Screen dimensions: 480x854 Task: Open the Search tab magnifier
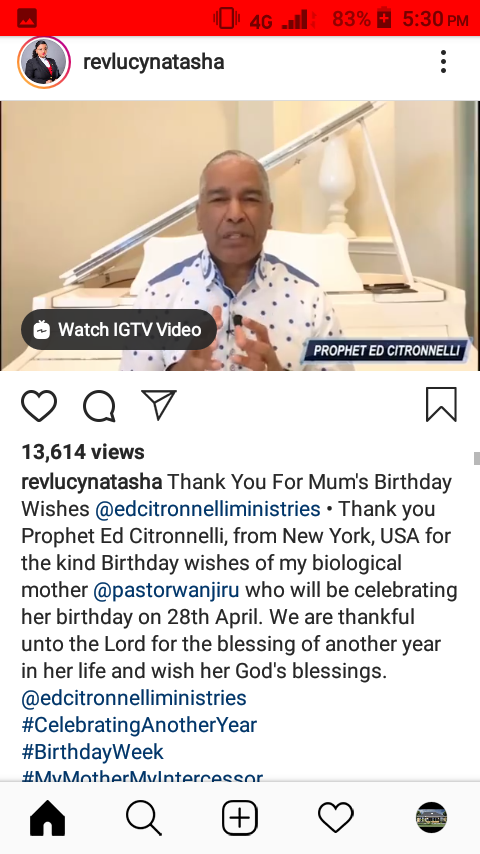pos(144,818)
